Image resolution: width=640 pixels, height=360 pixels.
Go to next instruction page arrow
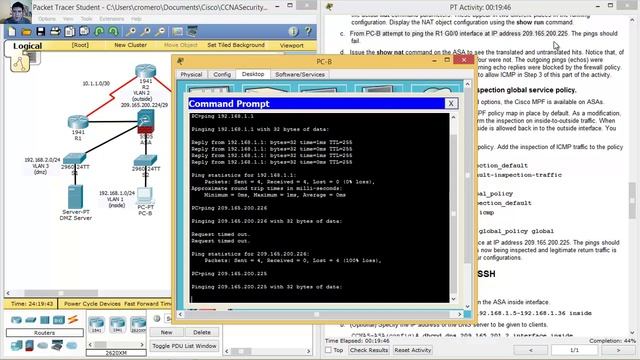tap(618, 350)
